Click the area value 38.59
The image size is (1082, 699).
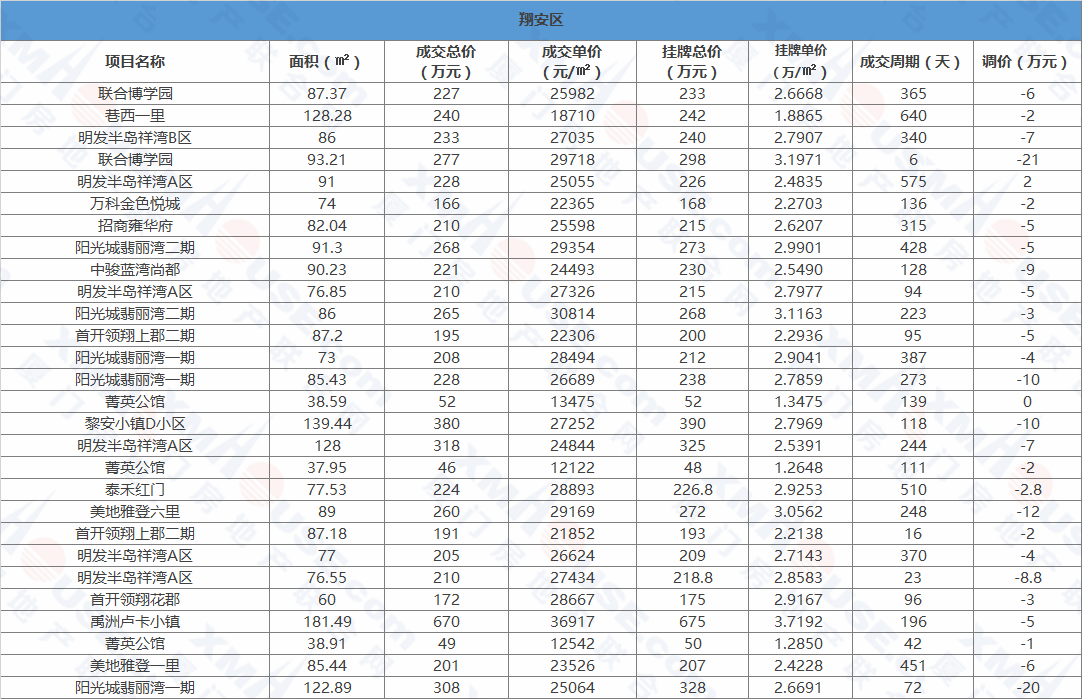326,402
